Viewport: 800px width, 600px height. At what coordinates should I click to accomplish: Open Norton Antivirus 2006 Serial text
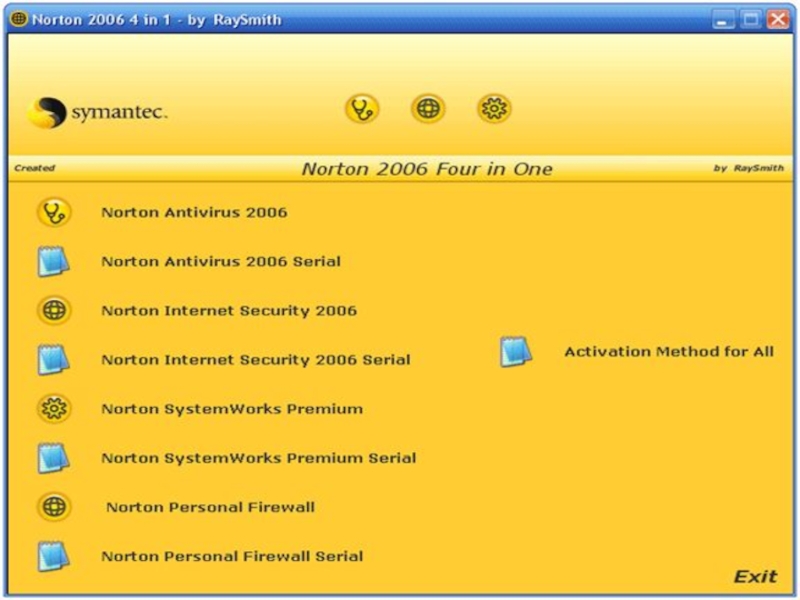tap(221, 261)
